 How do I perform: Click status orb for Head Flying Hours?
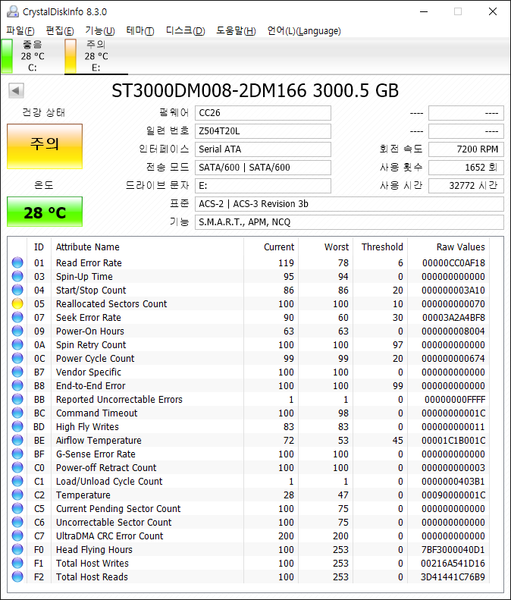click(x=17, y=549)
